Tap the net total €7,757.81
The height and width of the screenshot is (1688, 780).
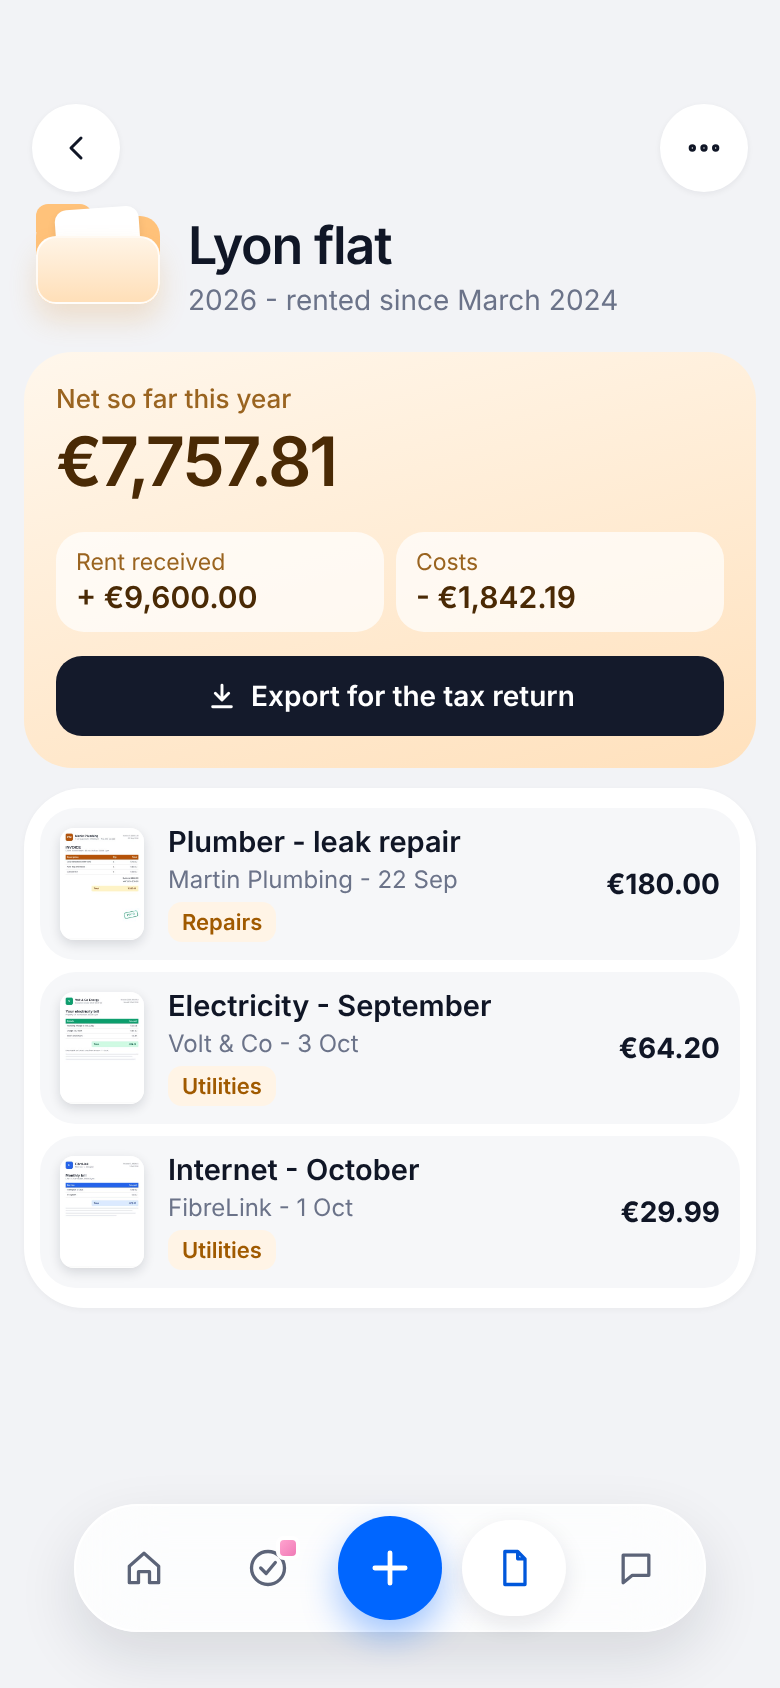pos(197,462)
